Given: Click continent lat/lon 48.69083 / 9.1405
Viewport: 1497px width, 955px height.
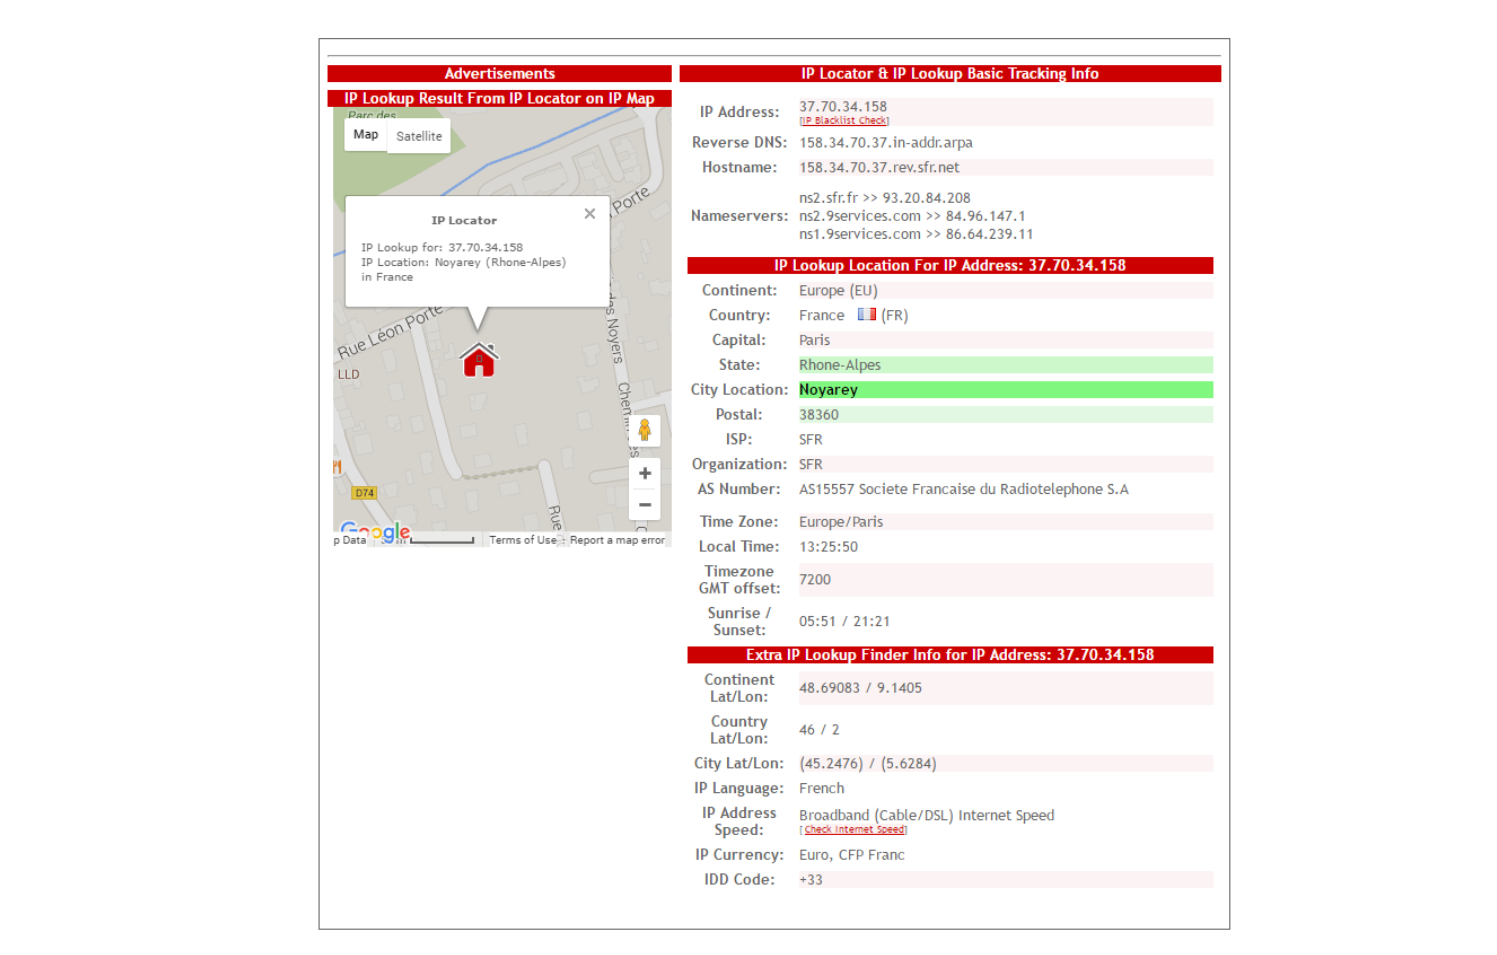Looking at the screenshot, I should (x=860, y=688).
